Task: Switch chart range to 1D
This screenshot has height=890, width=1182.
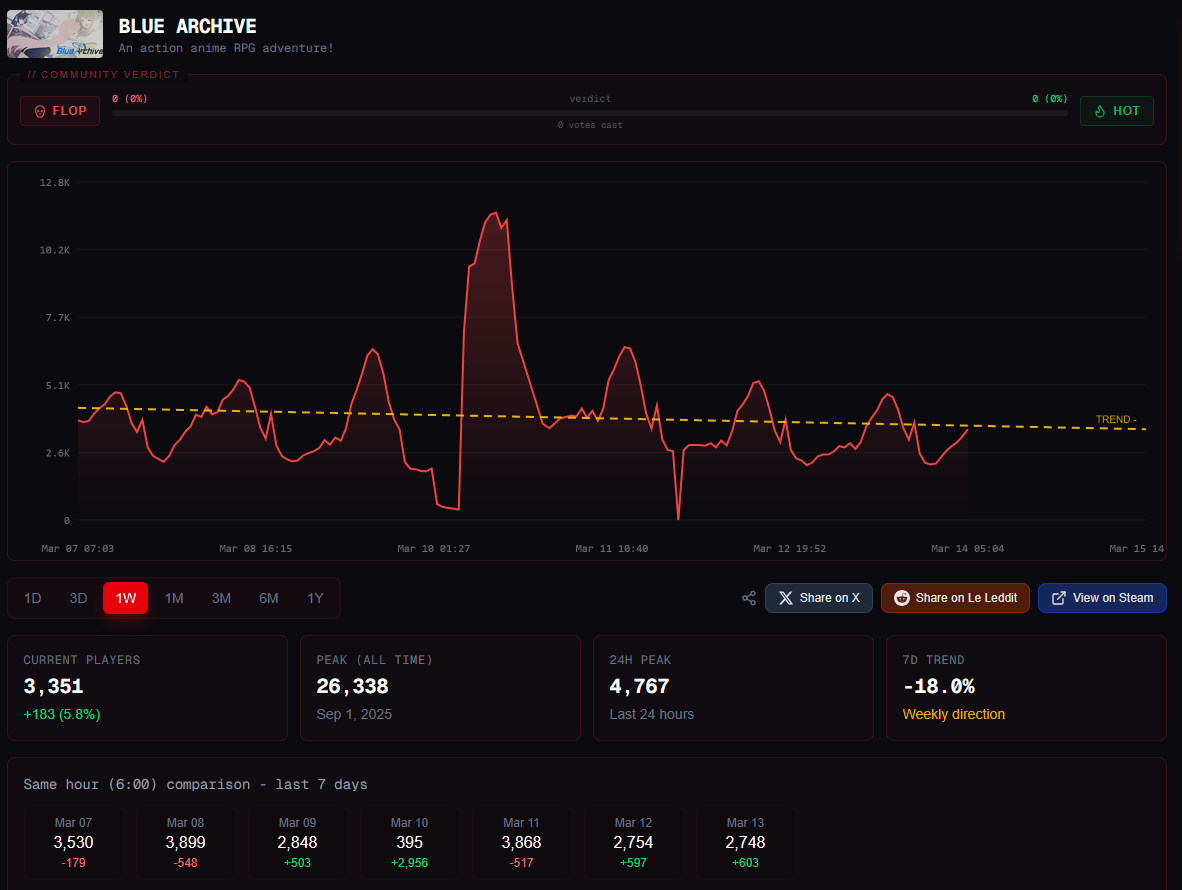Action: (32, 598)
